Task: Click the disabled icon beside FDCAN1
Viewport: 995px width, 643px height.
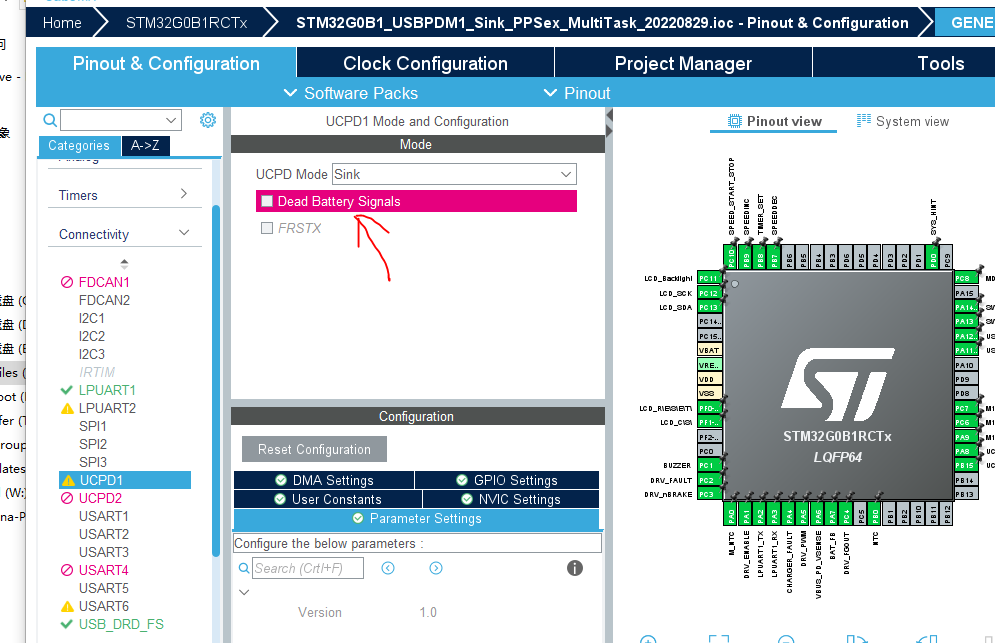Action: [x=67, y=282]
